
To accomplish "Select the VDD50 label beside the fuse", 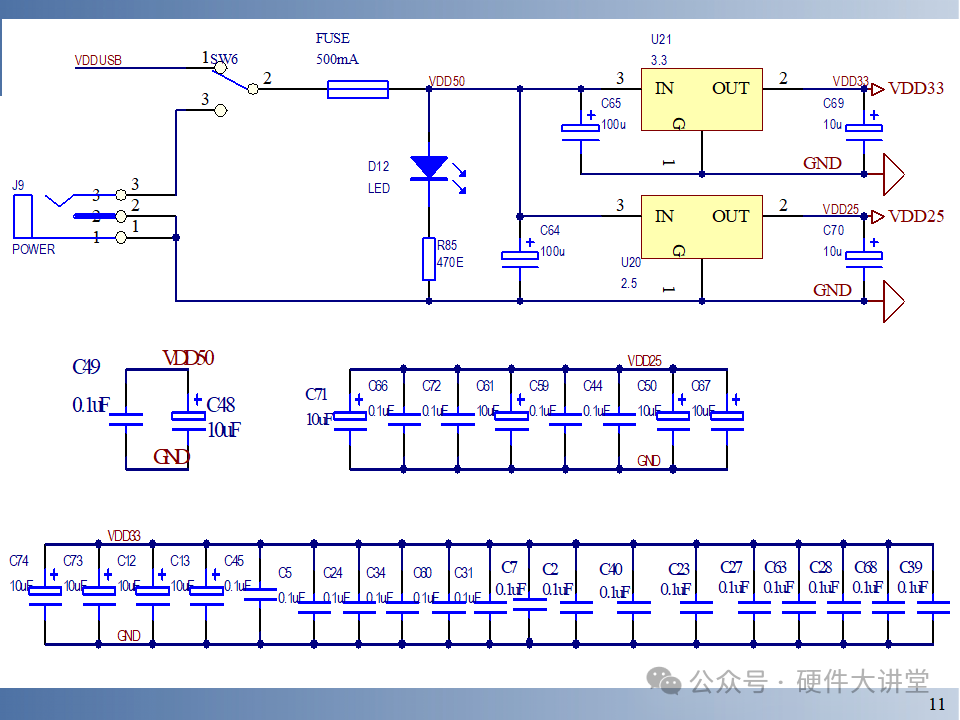I will (x=447, y=81).
